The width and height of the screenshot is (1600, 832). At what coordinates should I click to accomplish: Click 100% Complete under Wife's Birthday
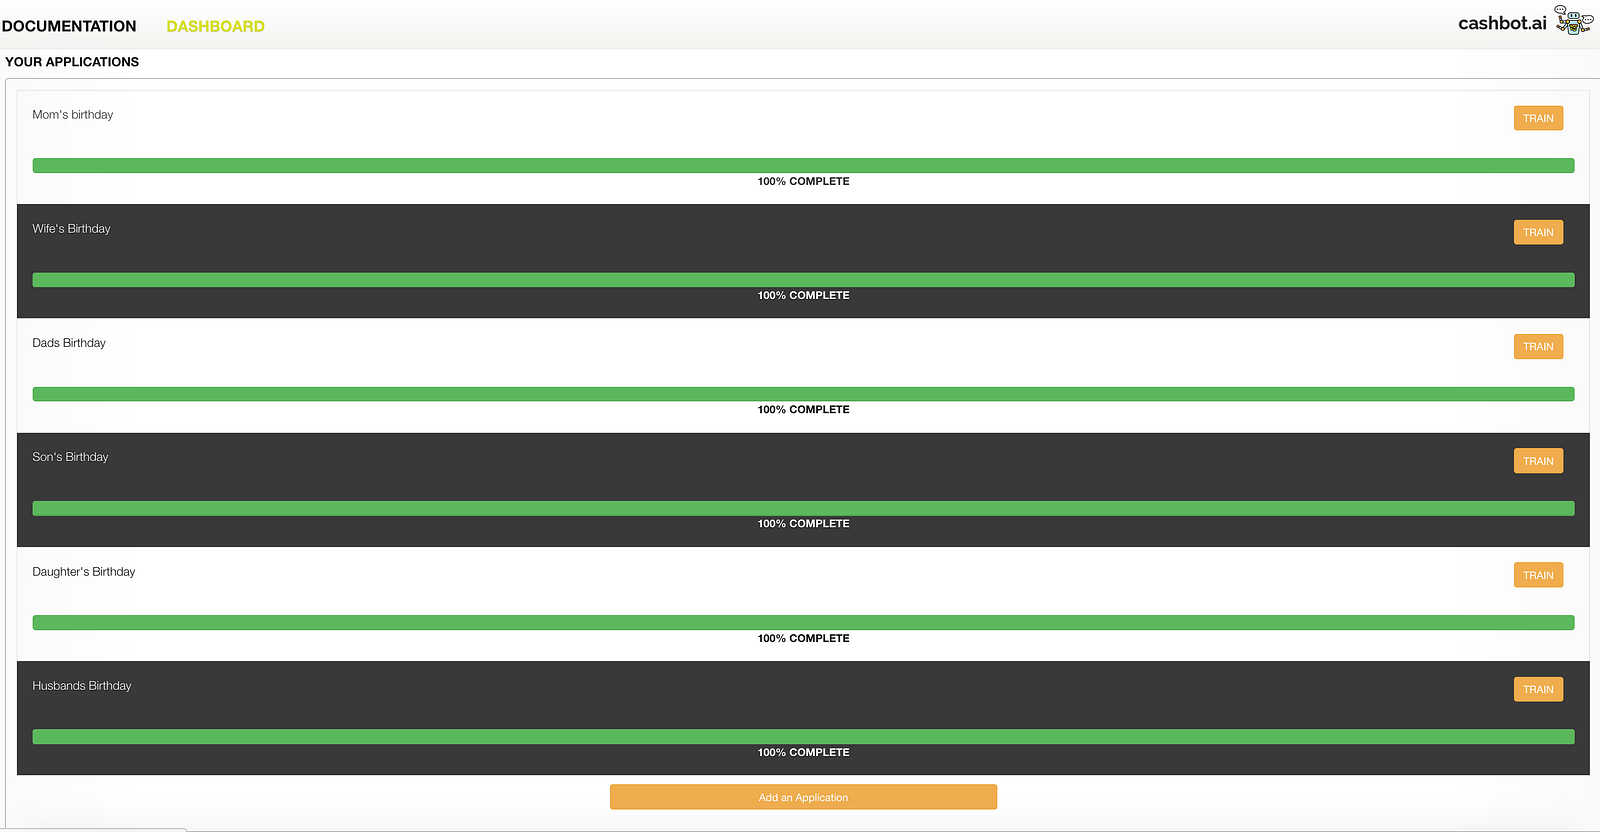point(803,295)
